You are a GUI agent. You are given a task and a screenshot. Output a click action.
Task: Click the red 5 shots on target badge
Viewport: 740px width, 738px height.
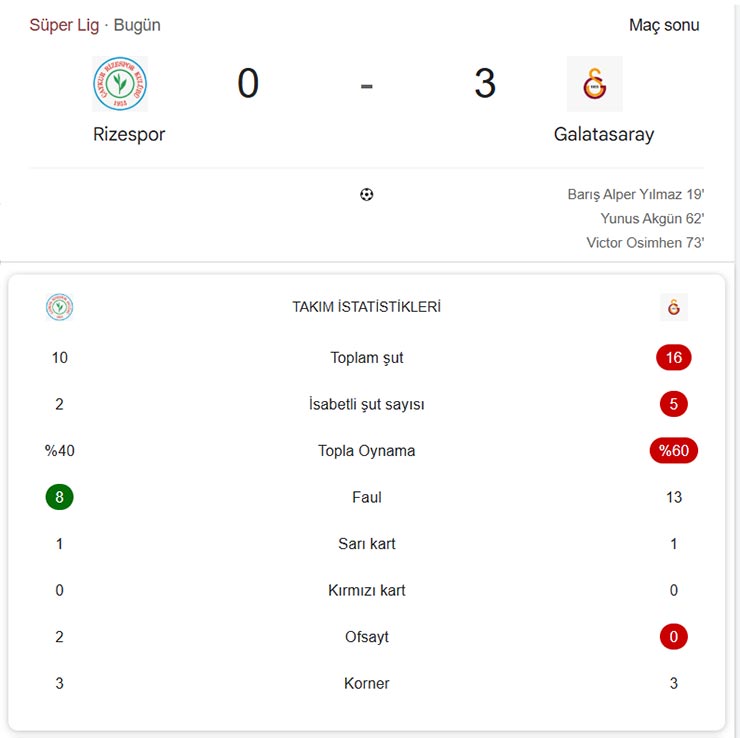(673, 404)
